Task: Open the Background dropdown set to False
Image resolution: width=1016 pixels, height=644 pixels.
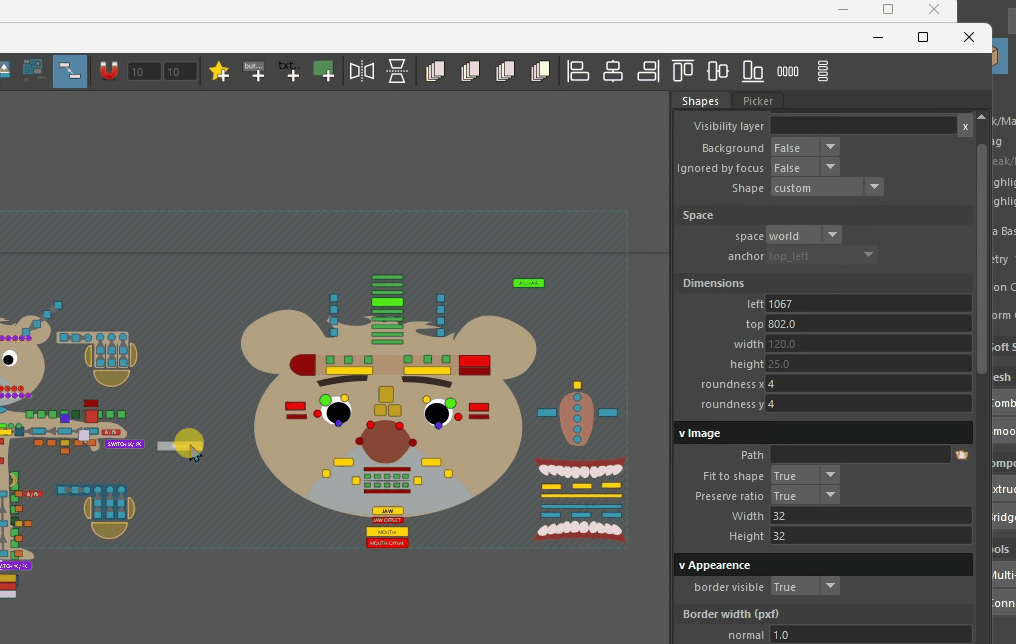Action: pos(805,148)
